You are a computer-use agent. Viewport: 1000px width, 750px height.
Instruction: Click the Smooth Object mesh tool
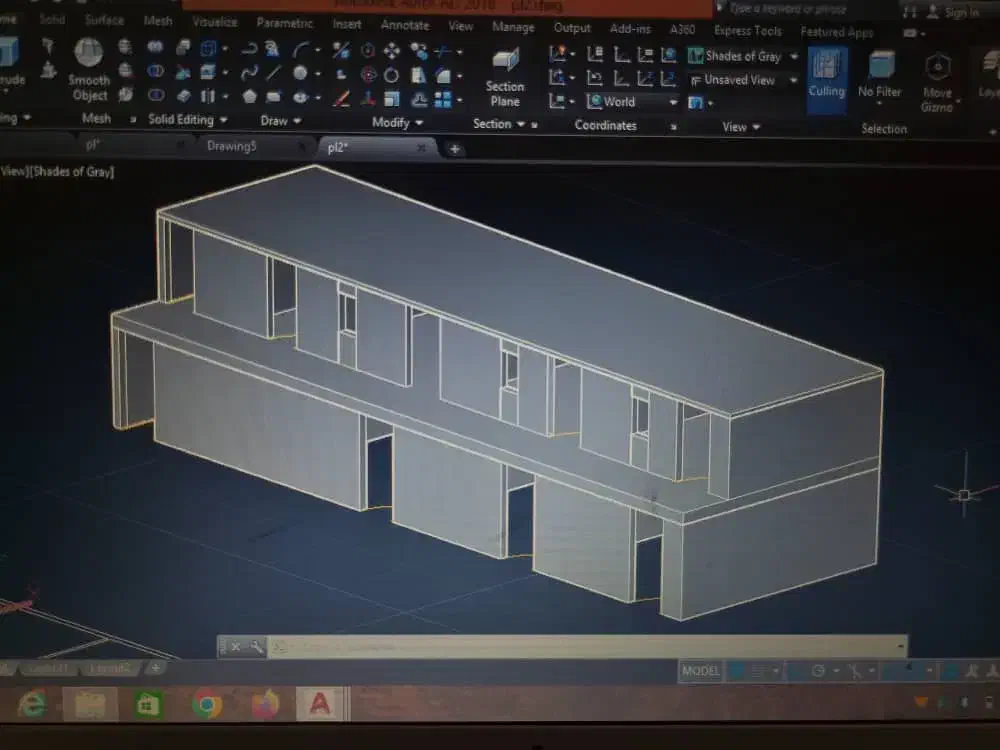(x=89, y=70)
